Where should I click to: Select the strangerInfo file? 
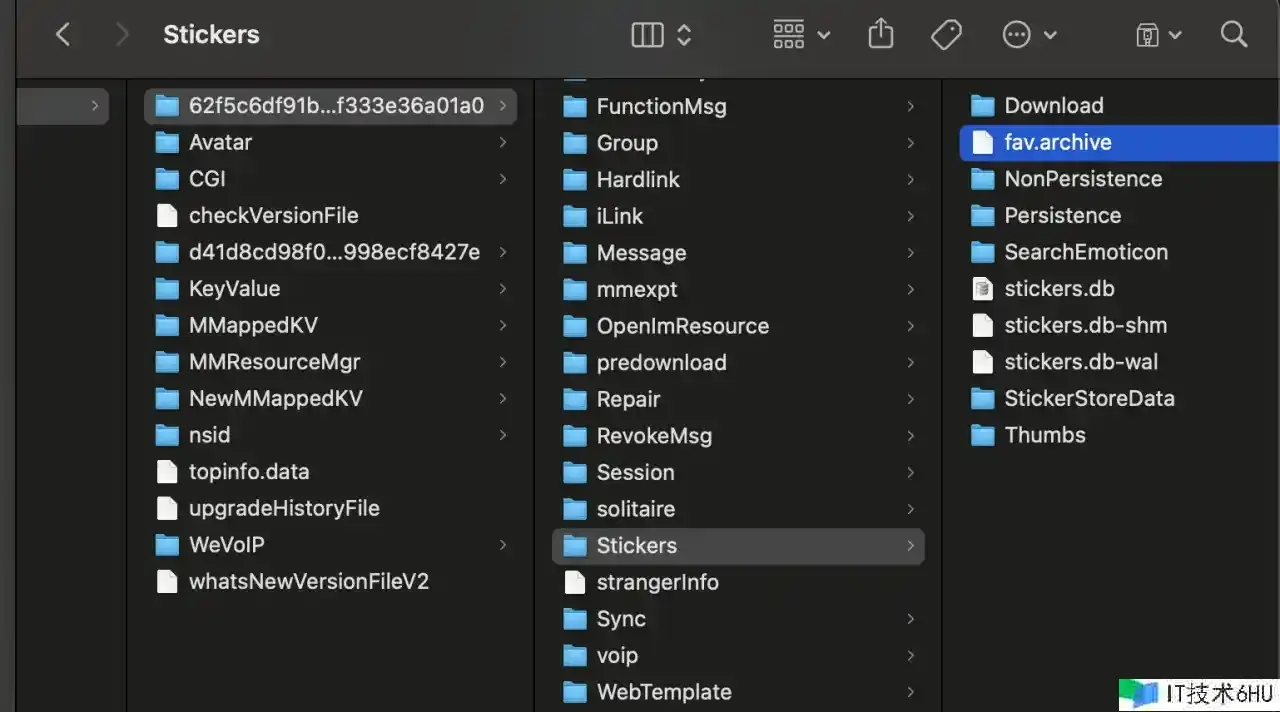click(x=657, y=582)
